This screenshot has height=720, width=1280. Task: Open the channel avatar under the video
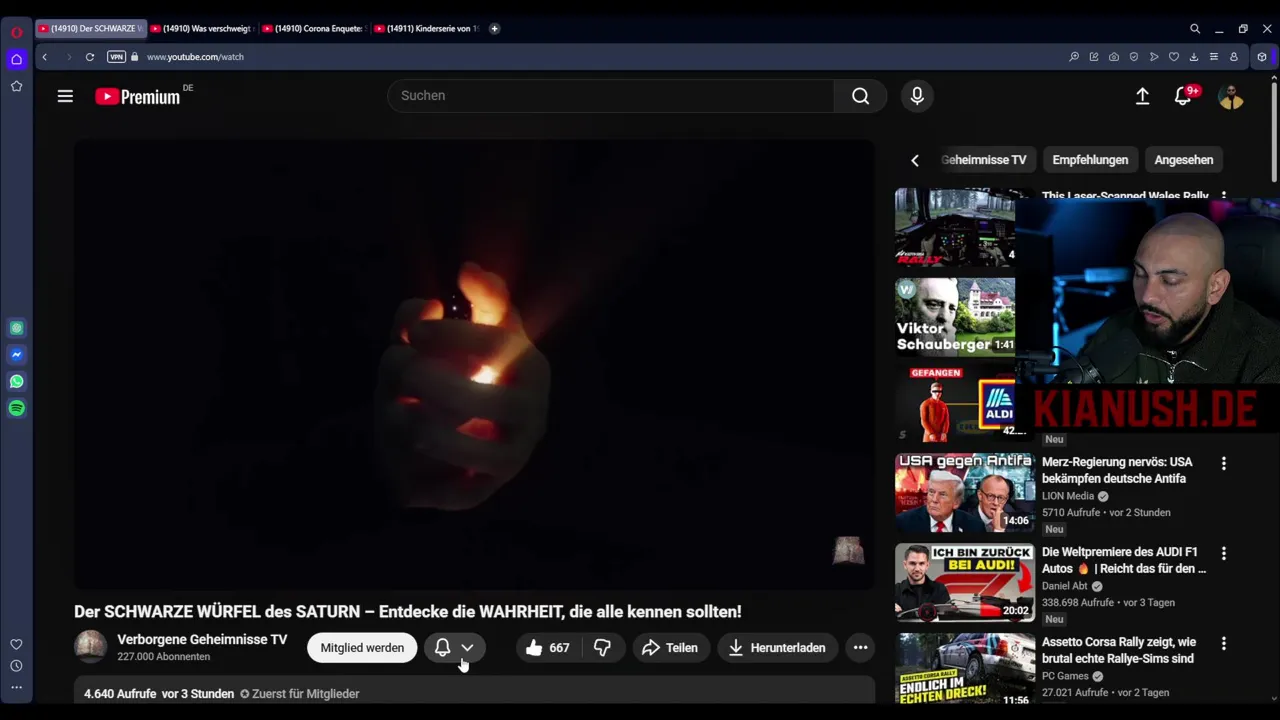(90, 647)
